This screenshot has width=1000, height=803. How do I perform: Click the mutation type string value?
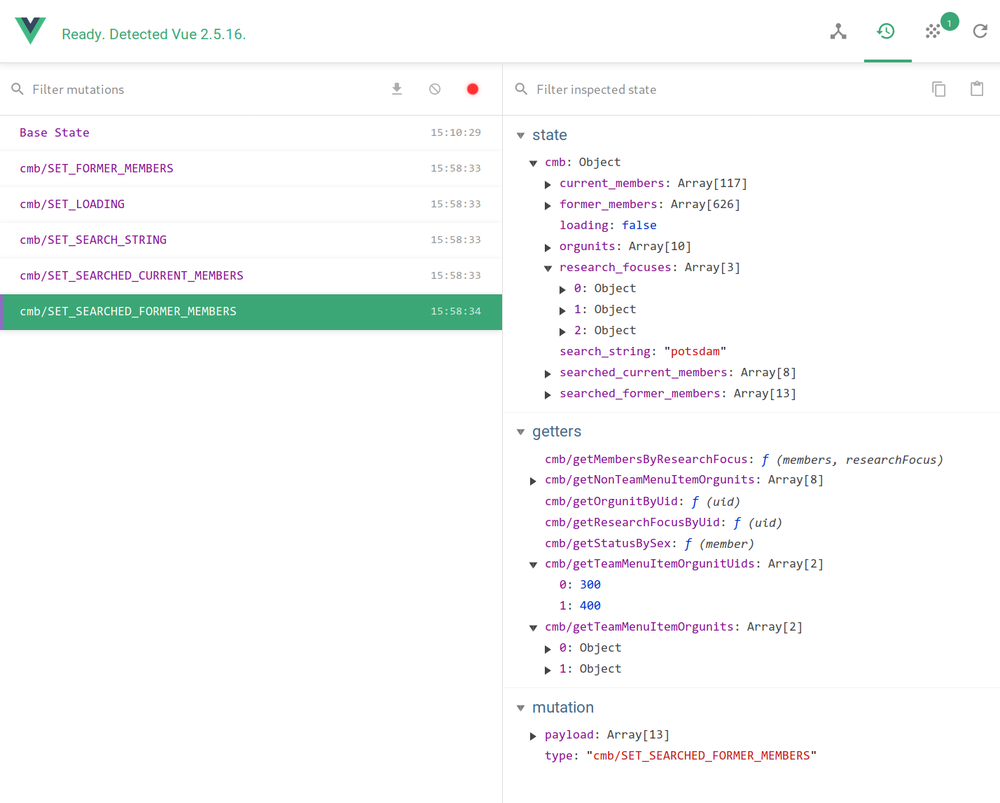[x=702, y=756]
